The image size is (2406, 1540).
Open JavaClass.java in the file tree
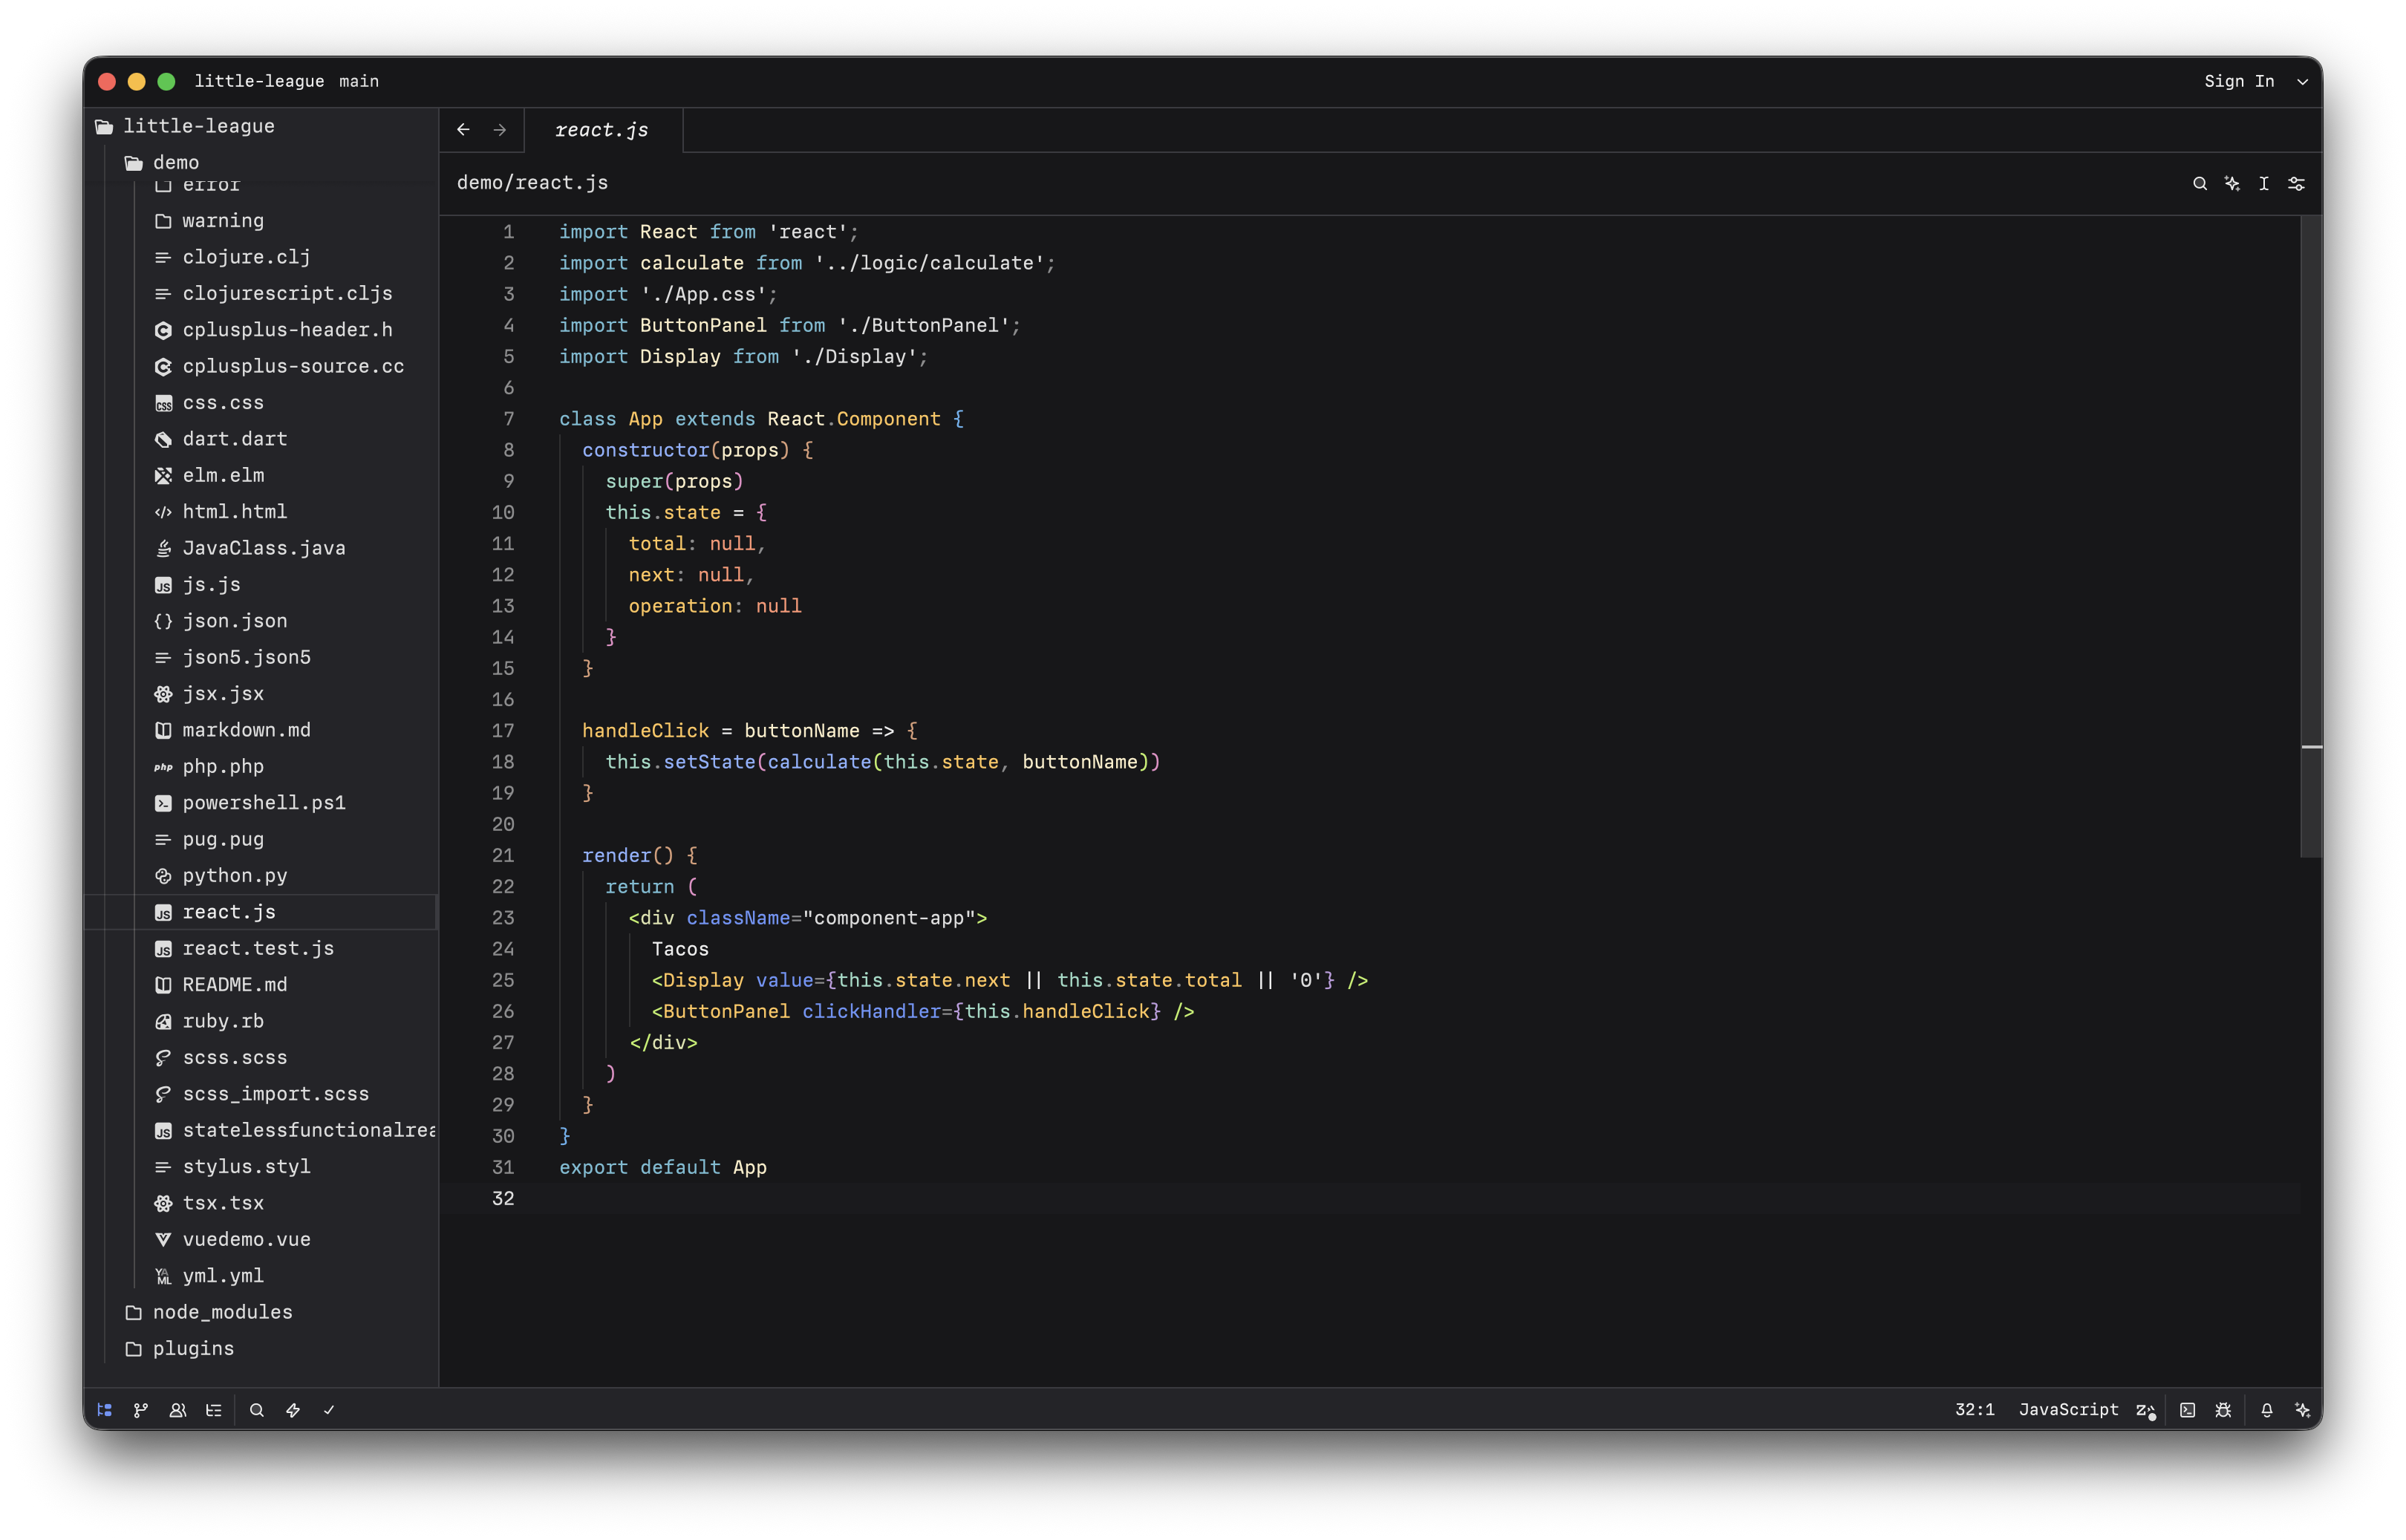tap(261, 548)
